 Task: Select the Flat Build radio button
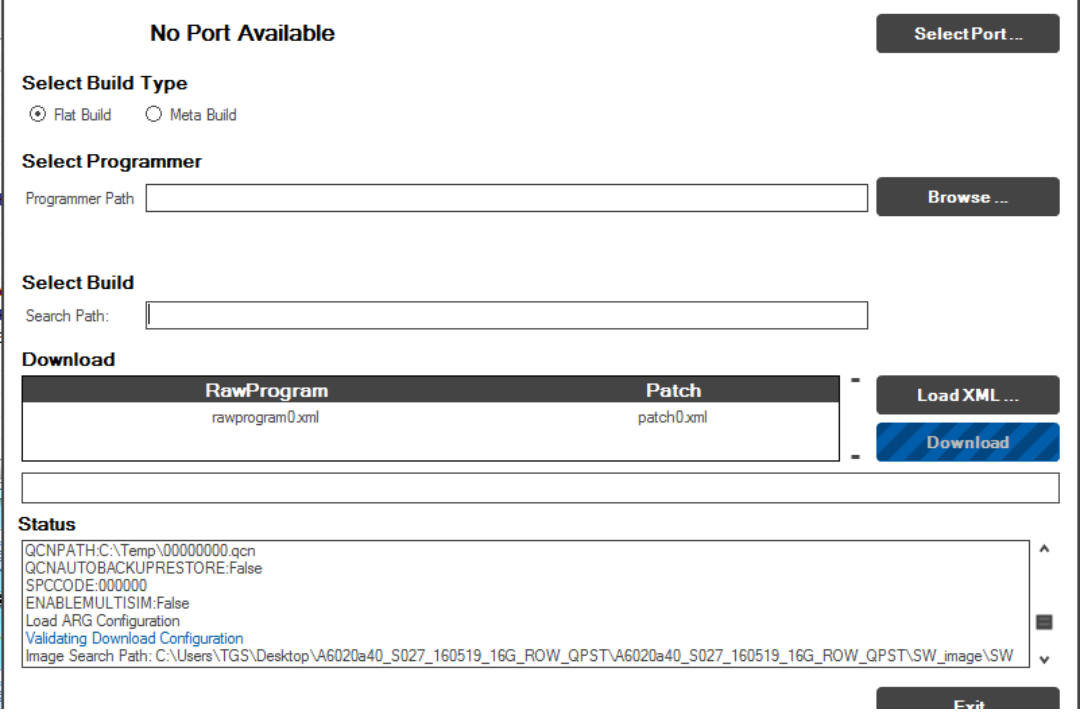(38, 115)
